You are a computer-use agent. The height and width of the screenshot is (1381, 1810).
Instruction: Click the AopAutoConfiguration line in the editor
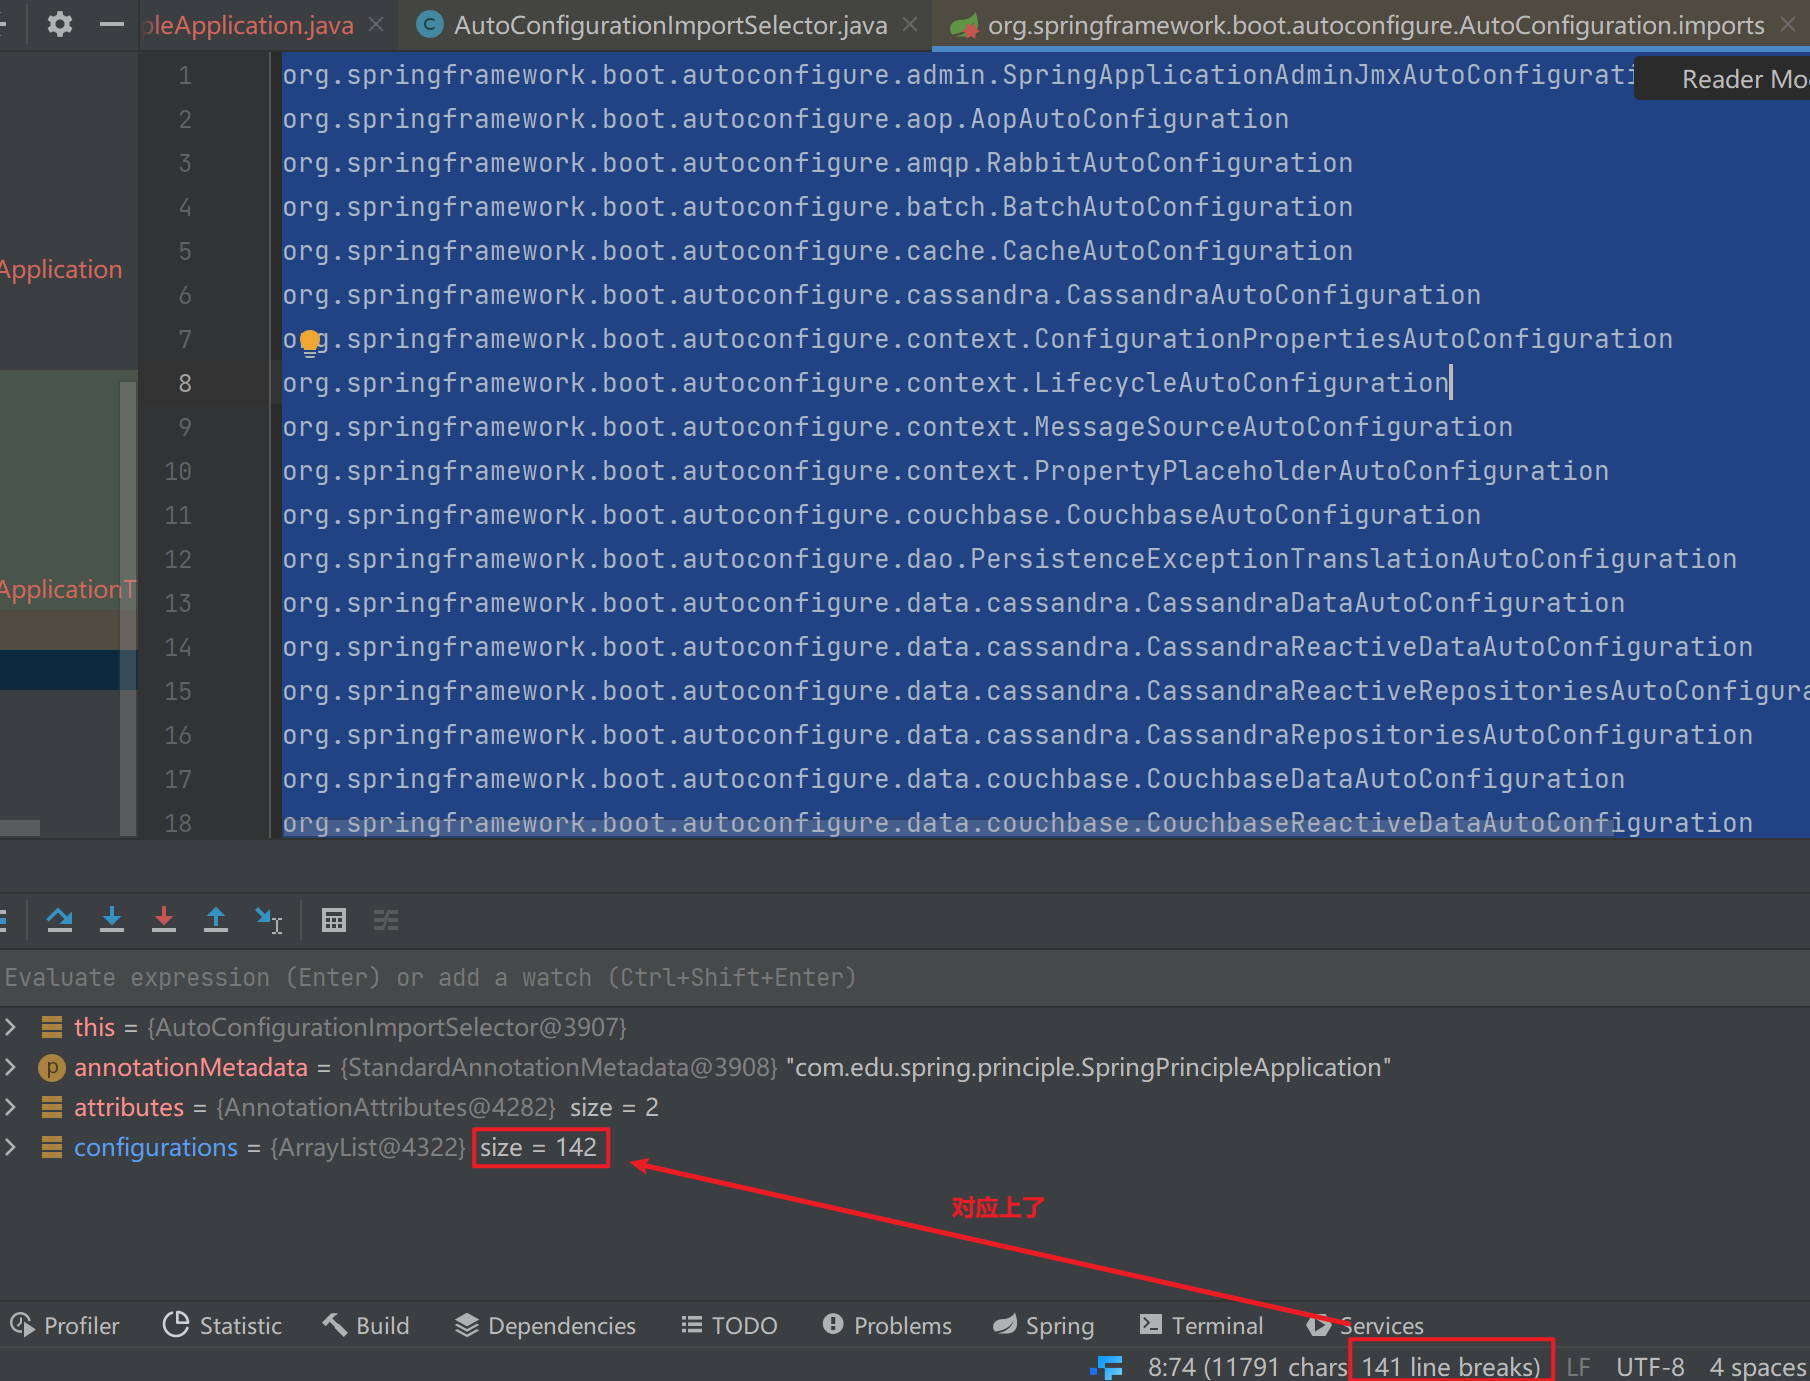coord(785,119)
